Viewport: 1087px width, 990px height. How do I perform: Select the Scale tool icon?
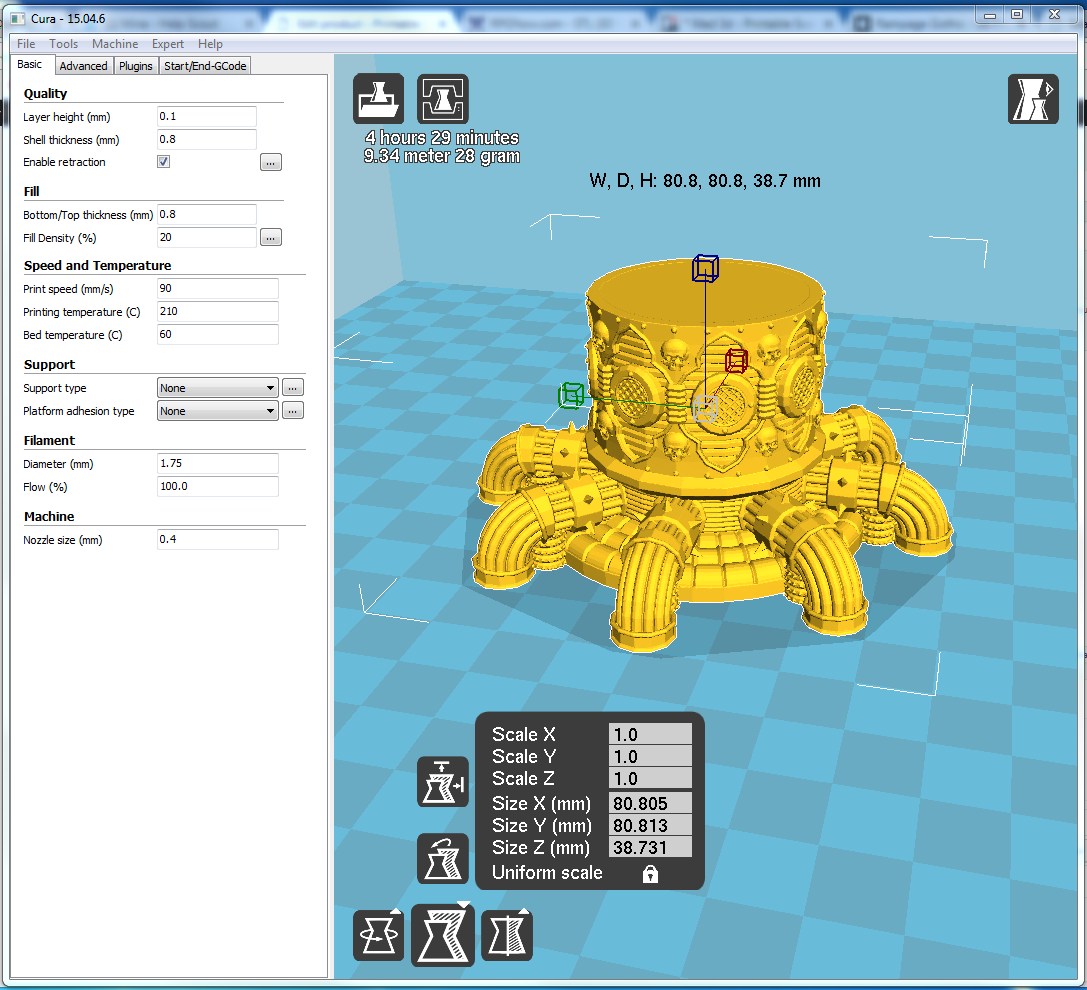442,936
